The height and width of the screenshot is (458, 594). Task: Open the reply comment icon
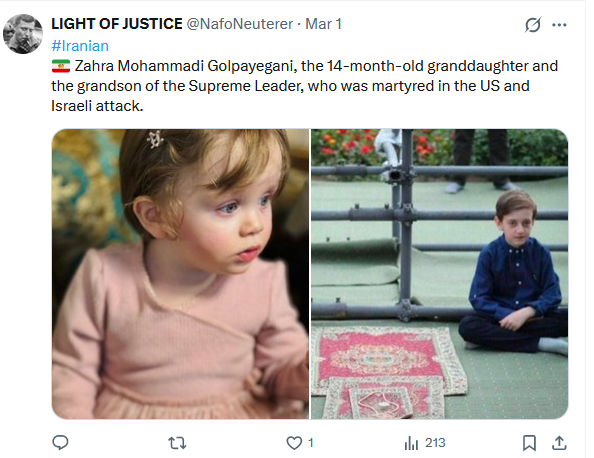click(60, 442)
